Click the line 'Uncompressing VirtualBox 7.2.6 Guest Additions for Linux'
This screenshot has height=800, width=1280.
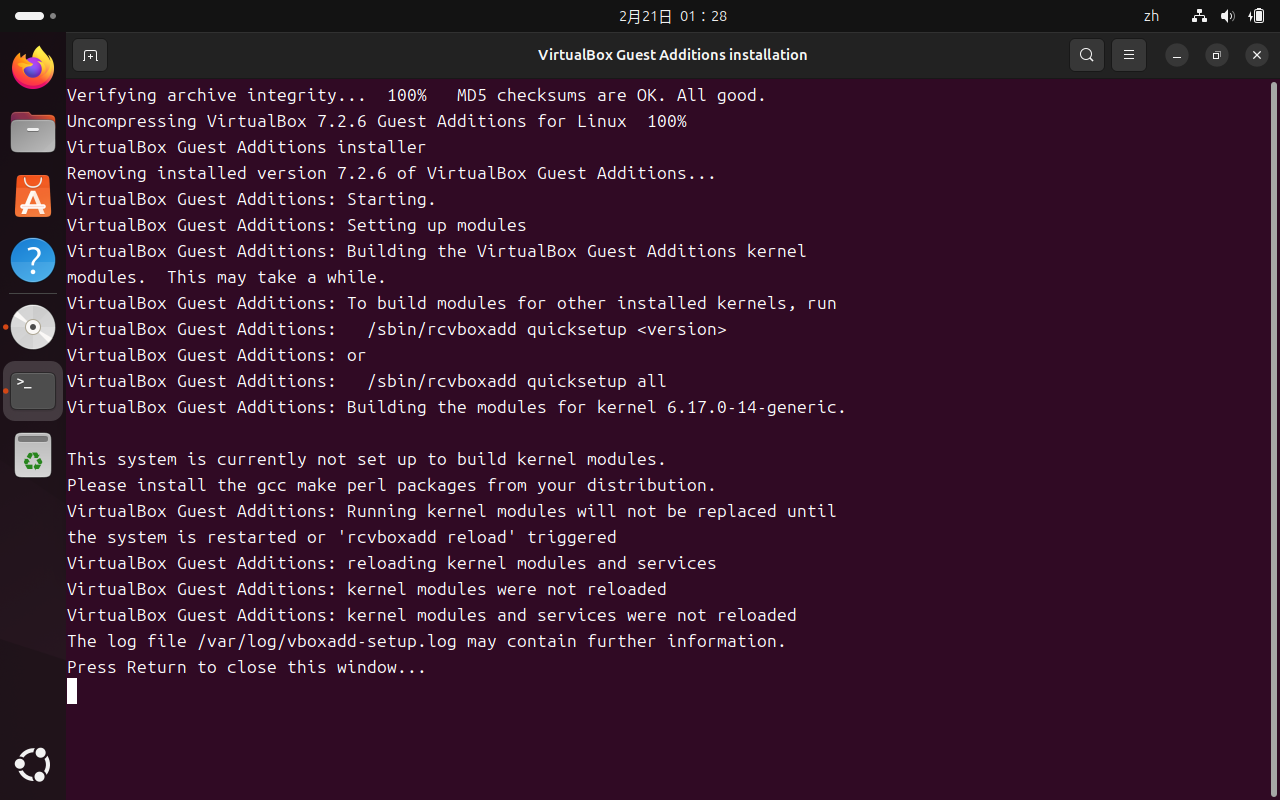click(x=347, y=122)
